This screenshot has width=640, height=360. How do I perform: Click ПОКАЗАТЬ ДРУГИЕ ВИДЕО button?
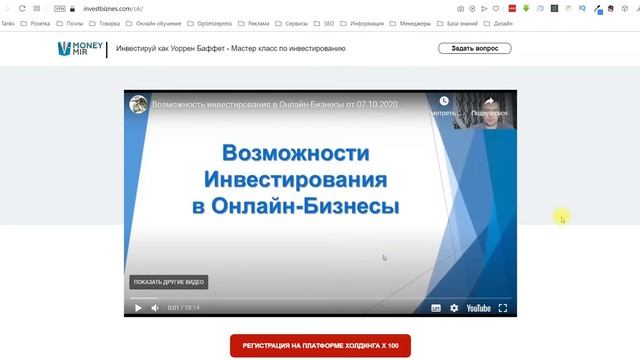tap(169, 282)
